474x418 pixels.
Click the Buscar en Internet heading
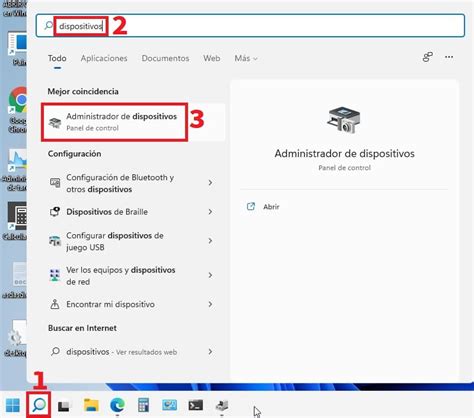click(x=82, y=328)
